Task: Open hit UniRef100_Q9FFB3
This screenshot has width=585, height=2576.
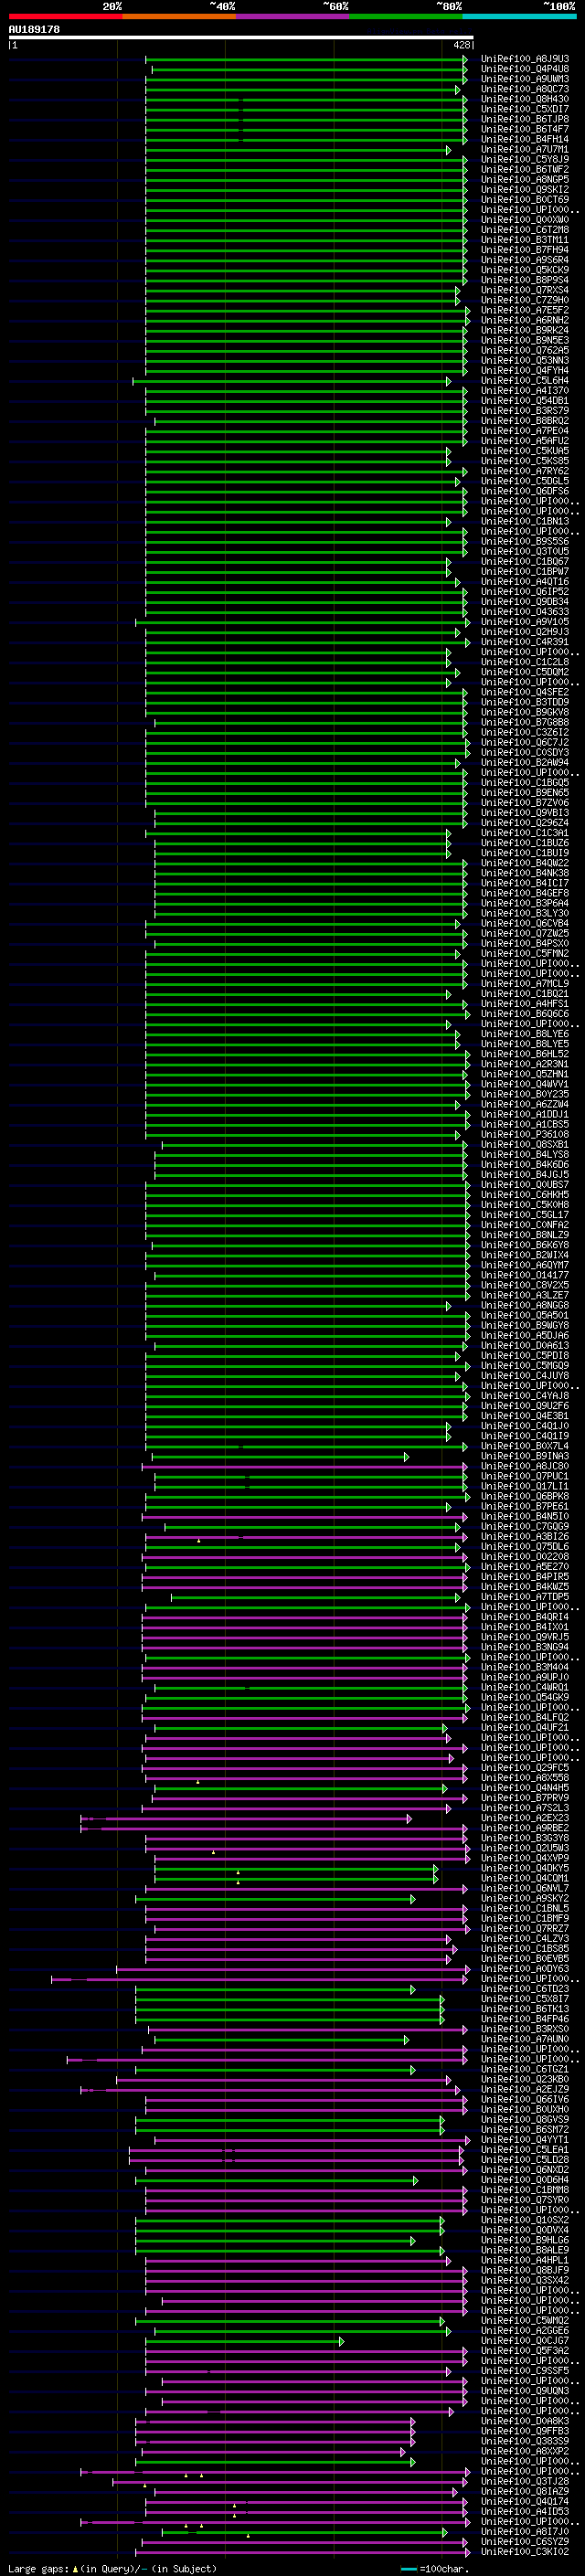Action: (525, 2432)
